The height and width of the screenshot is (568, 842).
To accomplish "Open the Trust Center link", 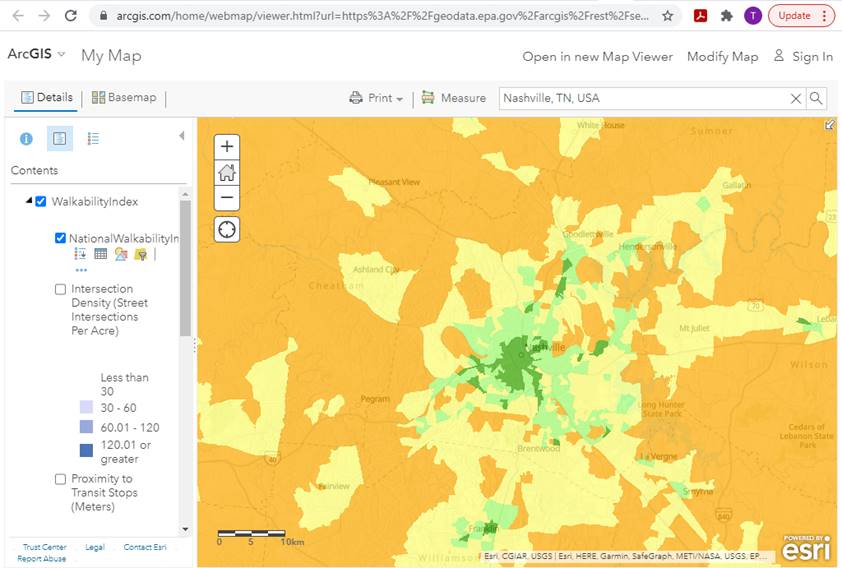I will [45, 547].
